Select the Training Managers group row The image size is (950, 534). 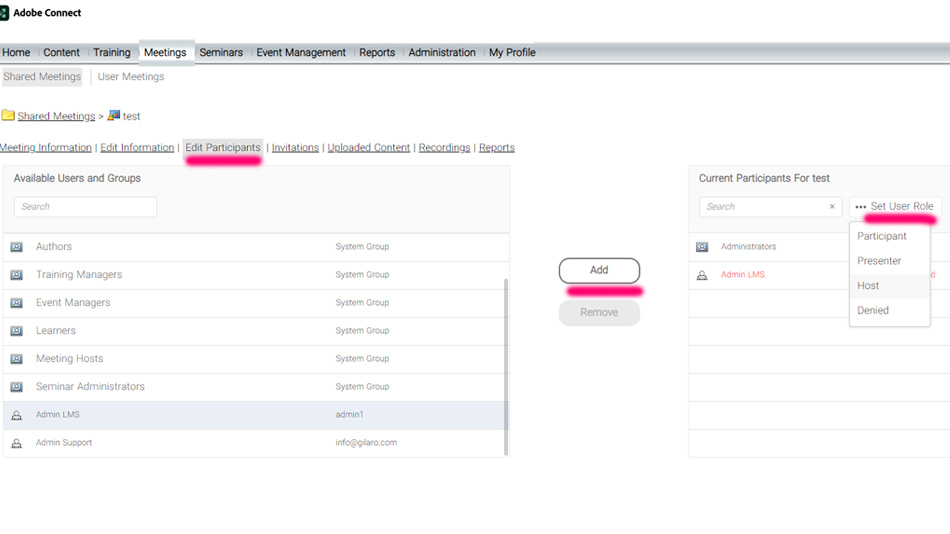pos(253,275)
